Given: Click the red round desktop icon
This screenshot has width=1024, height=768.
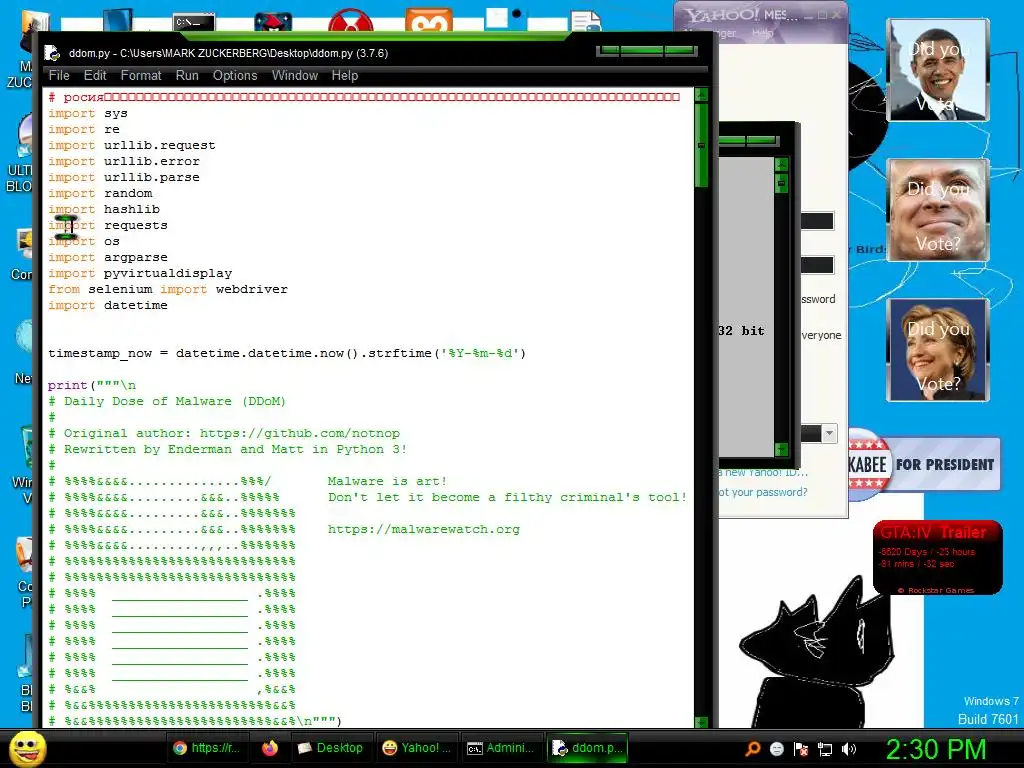Looking at the screenshot, I should click(x=351, y=21).
